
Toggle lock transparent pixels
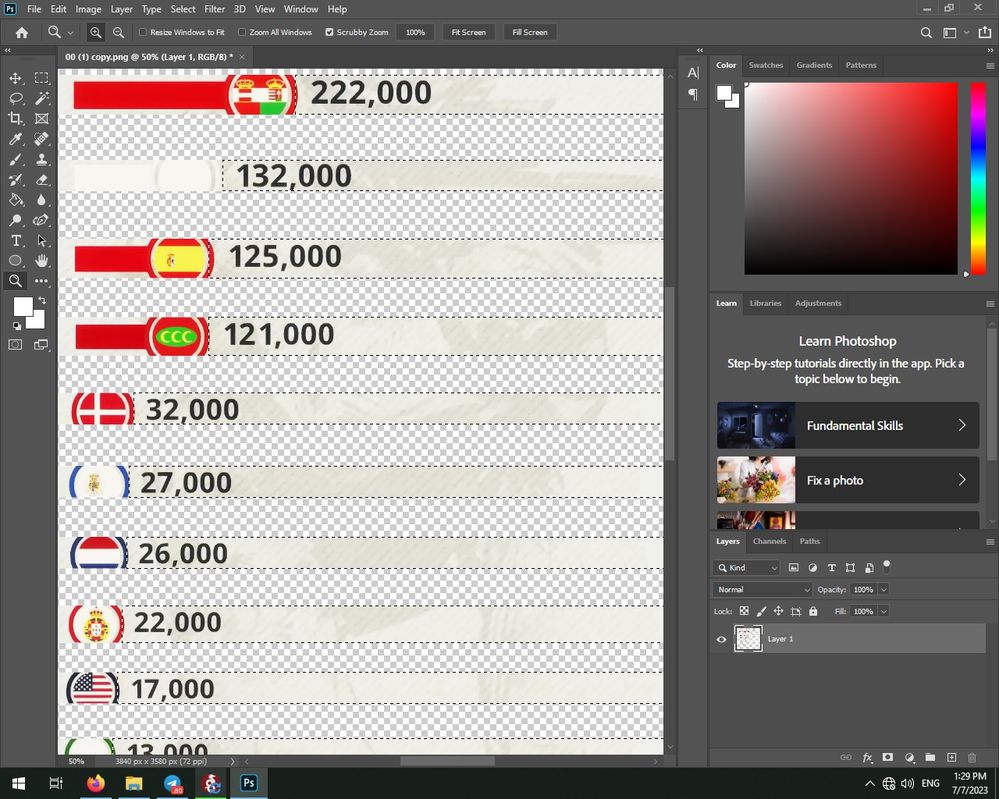tap(744, 611)
